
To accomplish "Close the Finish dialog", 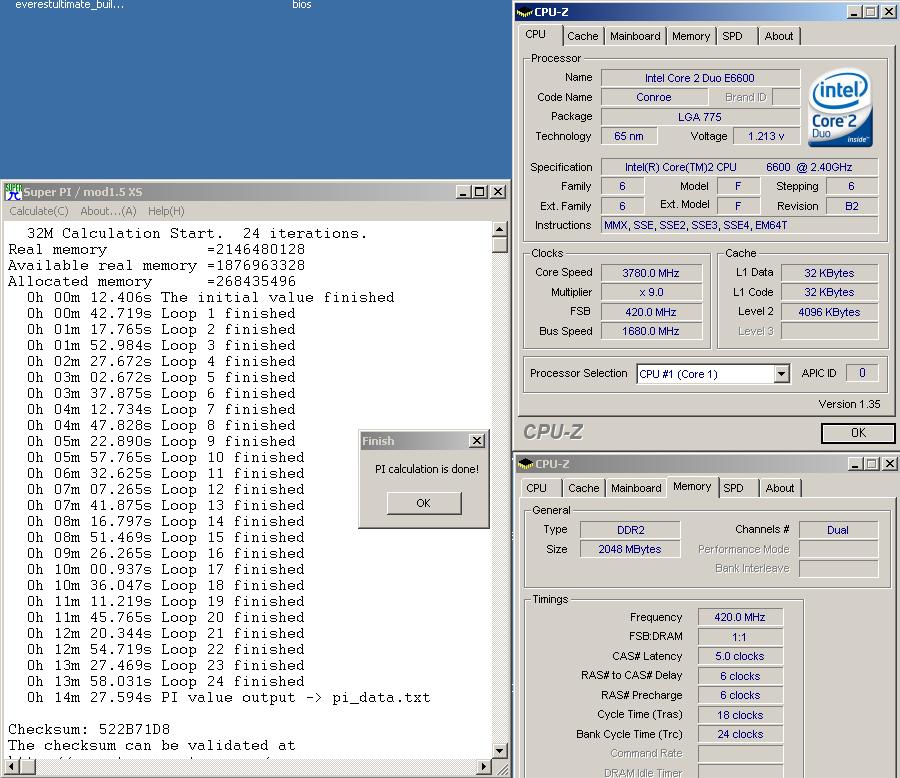I will coord(476,440).
